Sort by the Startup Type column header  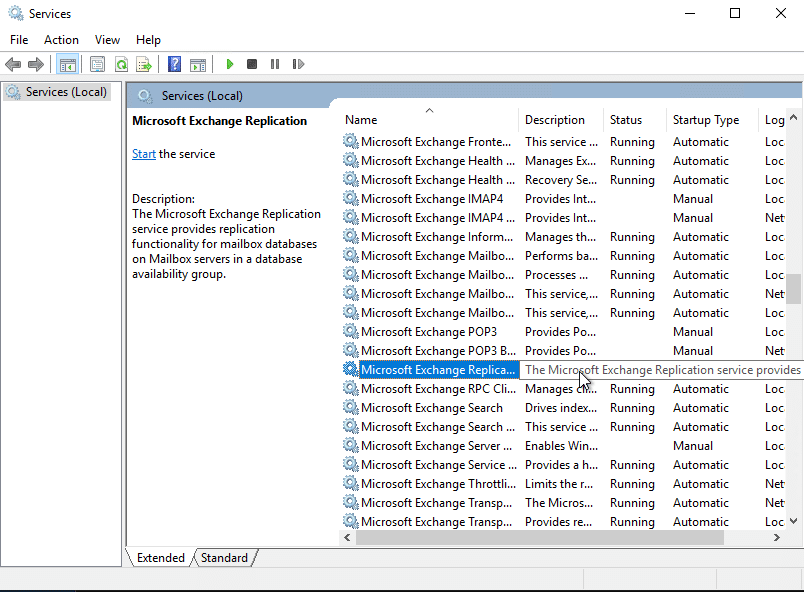[x=712, y=120]
